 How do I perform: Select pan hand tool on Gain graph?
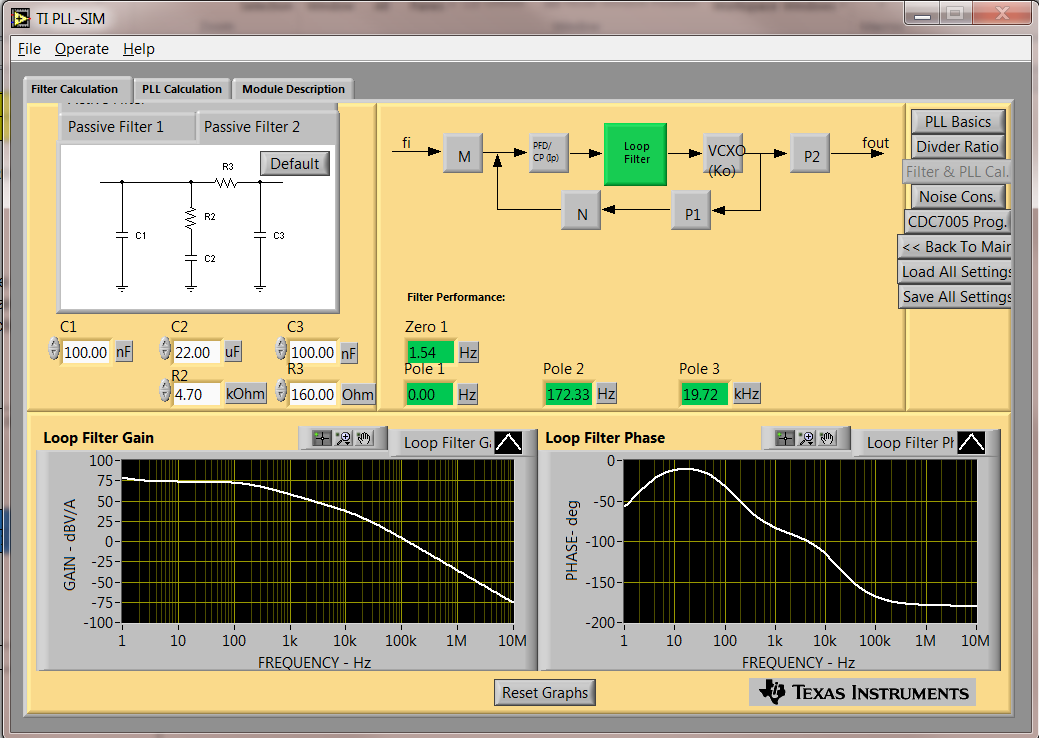pyautogui.click(x=364, y=438)
